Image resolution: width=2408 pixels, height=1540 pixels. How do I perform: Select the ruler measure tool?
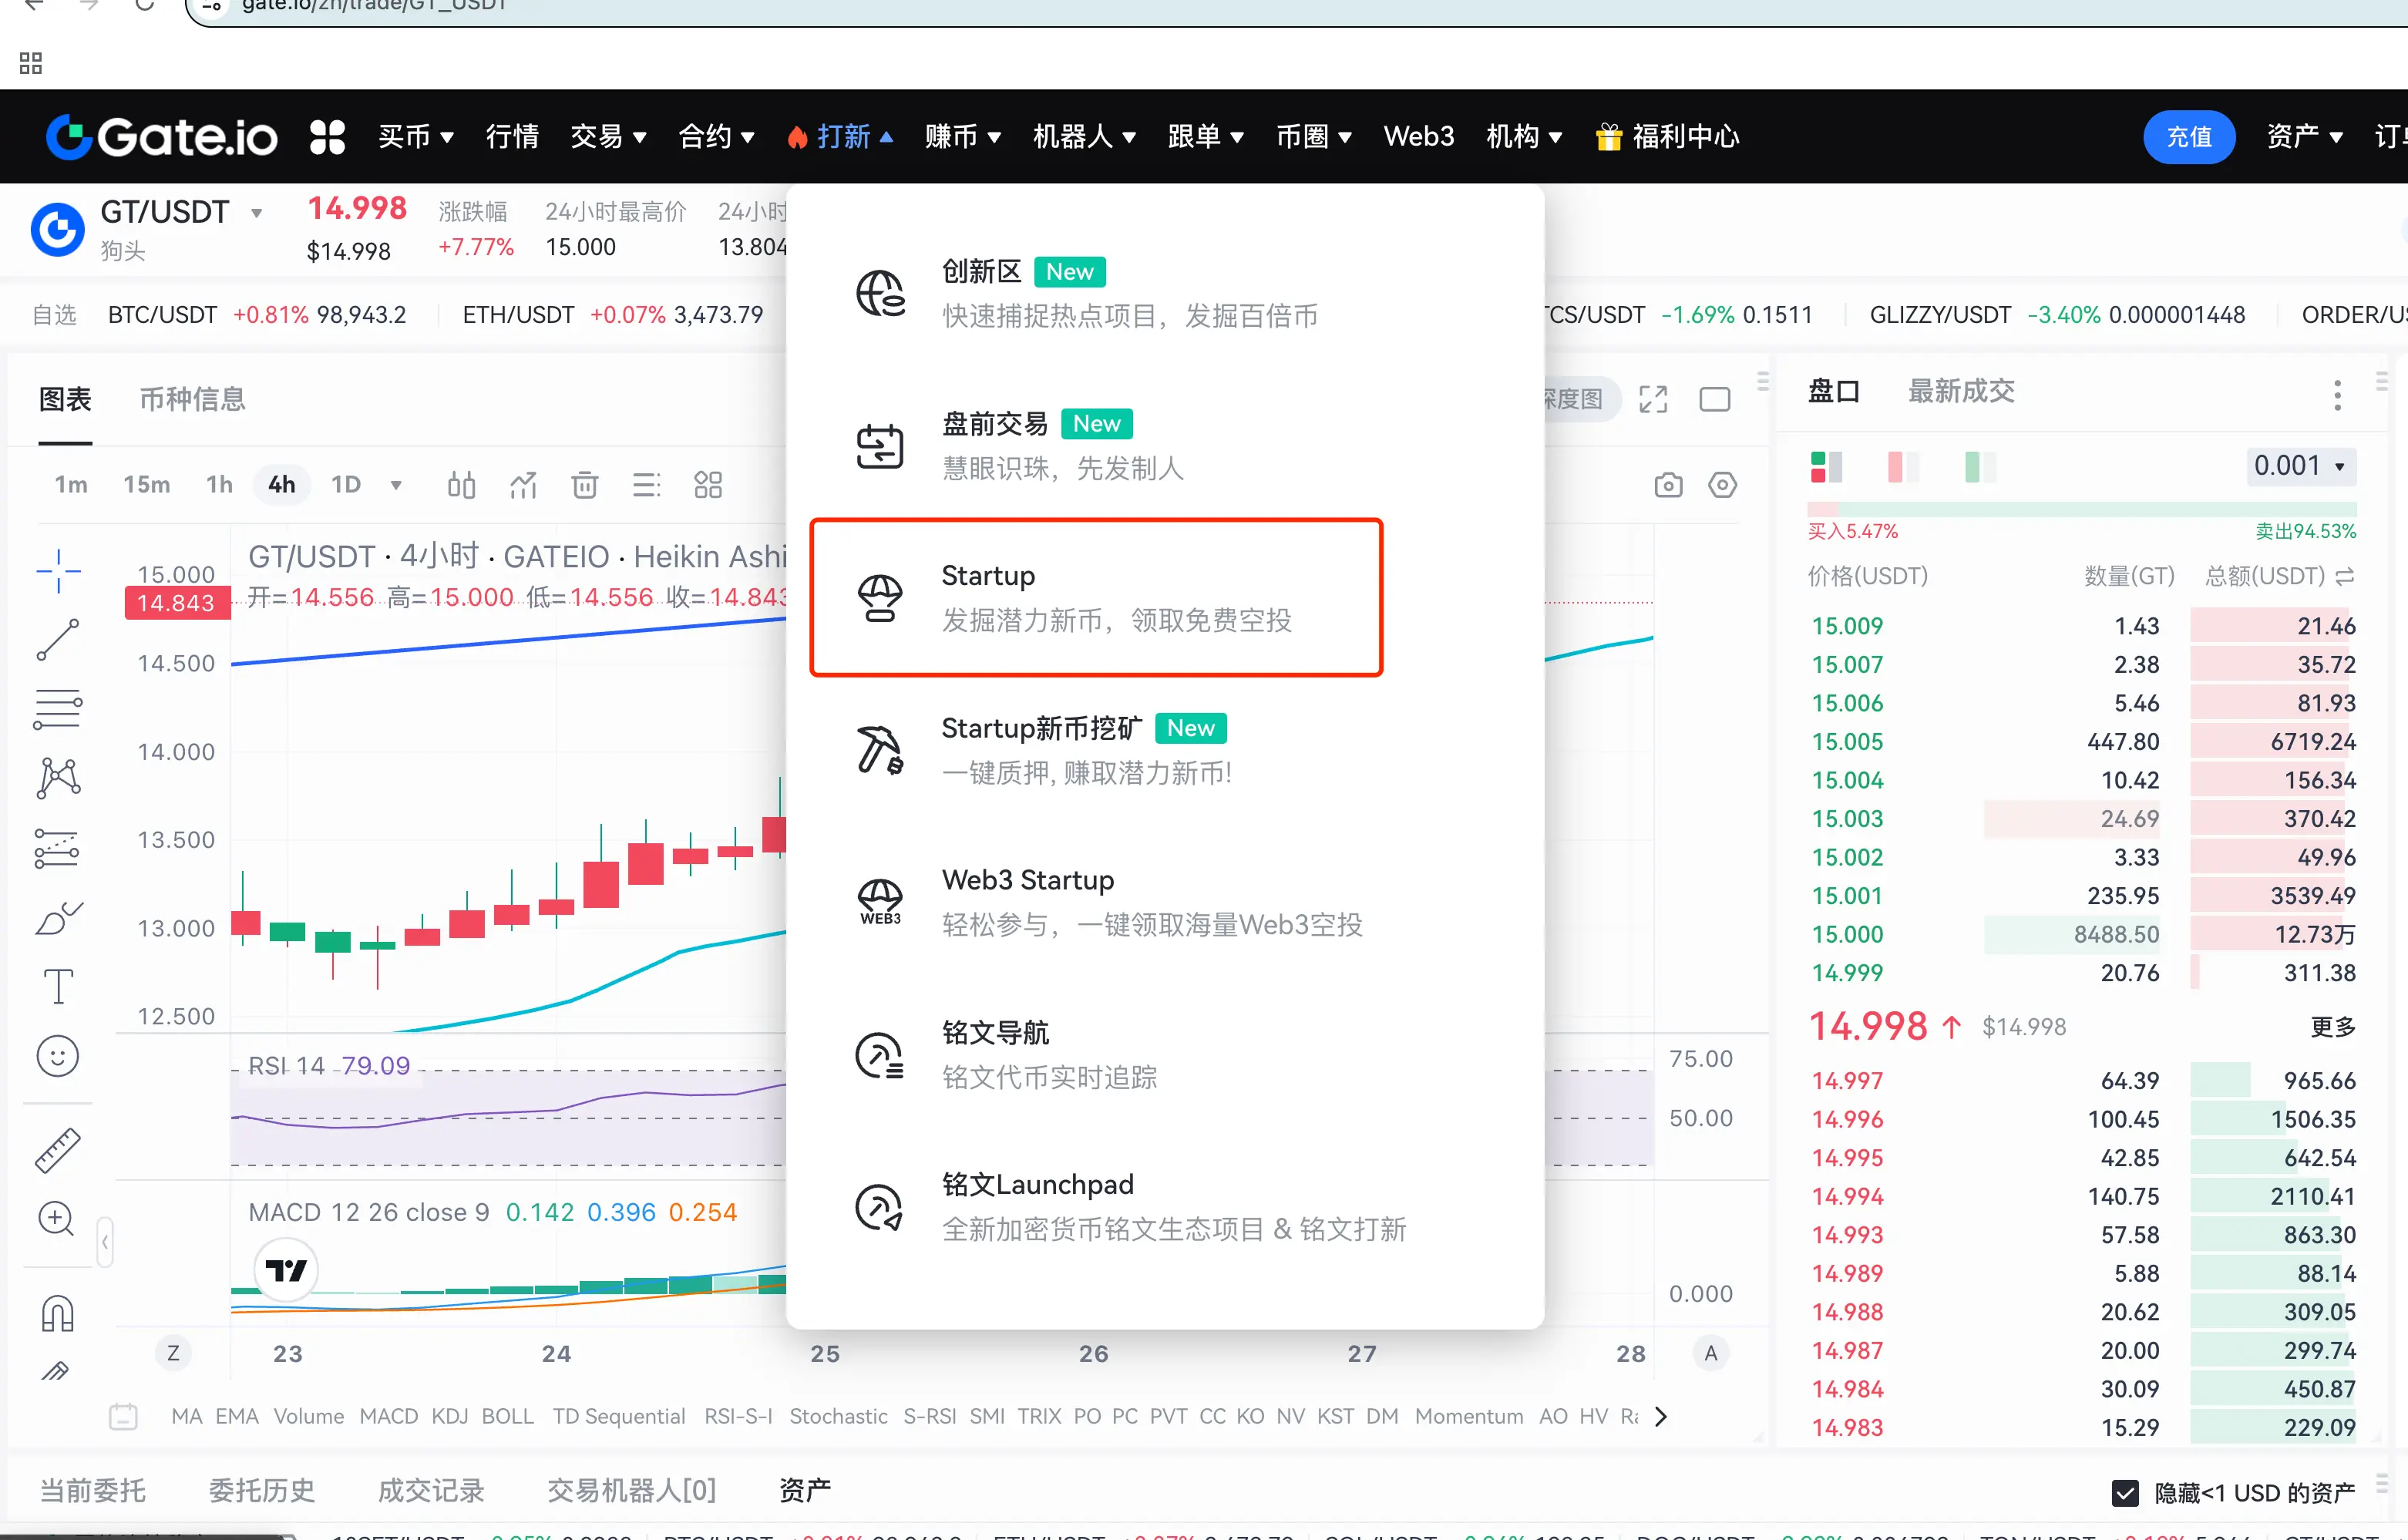point(58,1150)
